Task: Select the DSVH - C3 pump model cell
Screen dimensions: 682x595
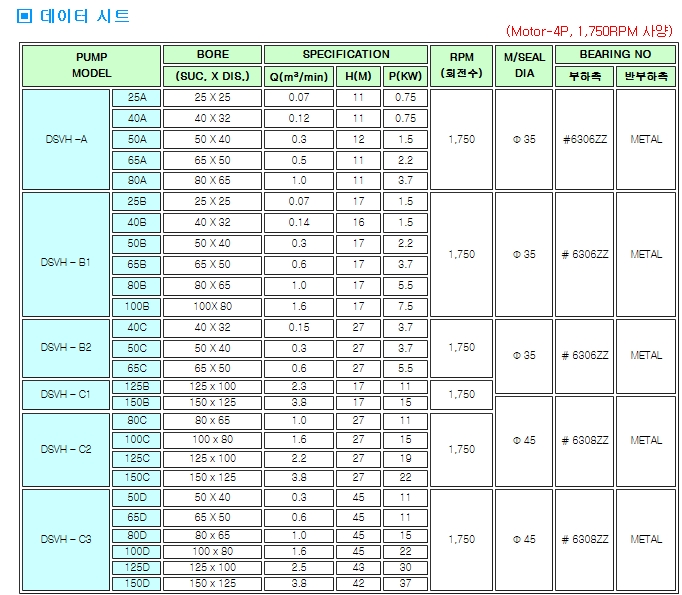Action: (x=65, y=539)
